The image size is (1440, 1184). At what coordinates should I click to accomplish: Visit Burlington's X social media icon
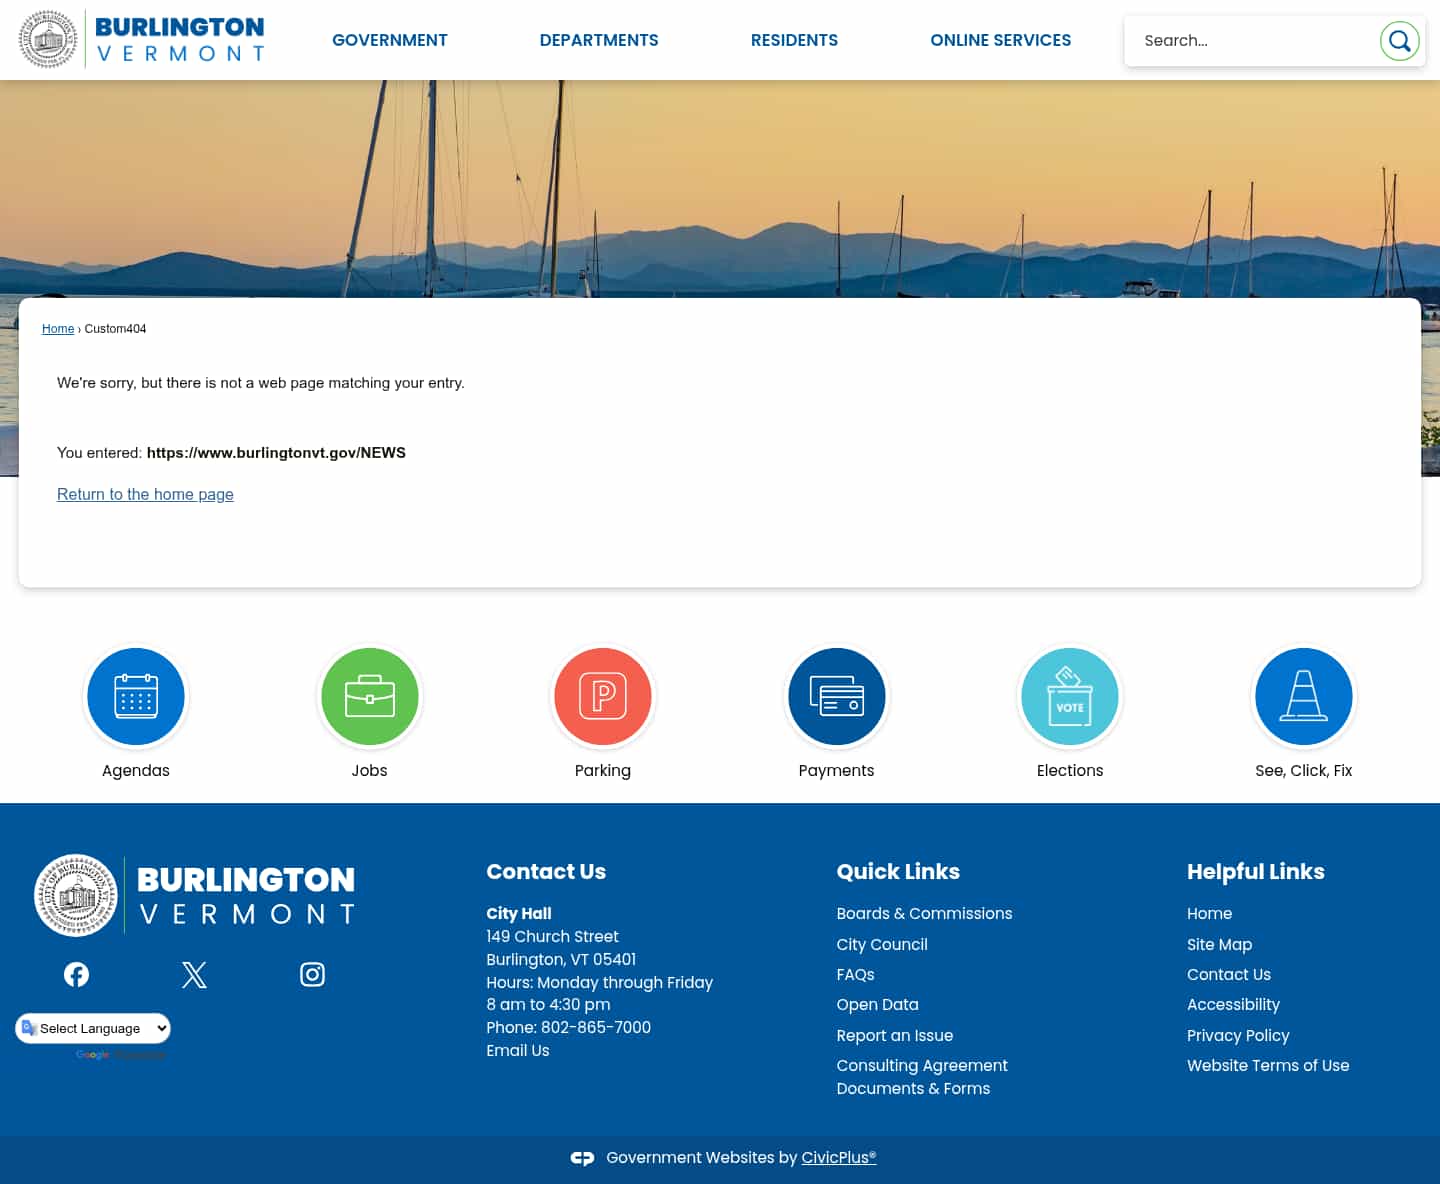tap(194, 973)
